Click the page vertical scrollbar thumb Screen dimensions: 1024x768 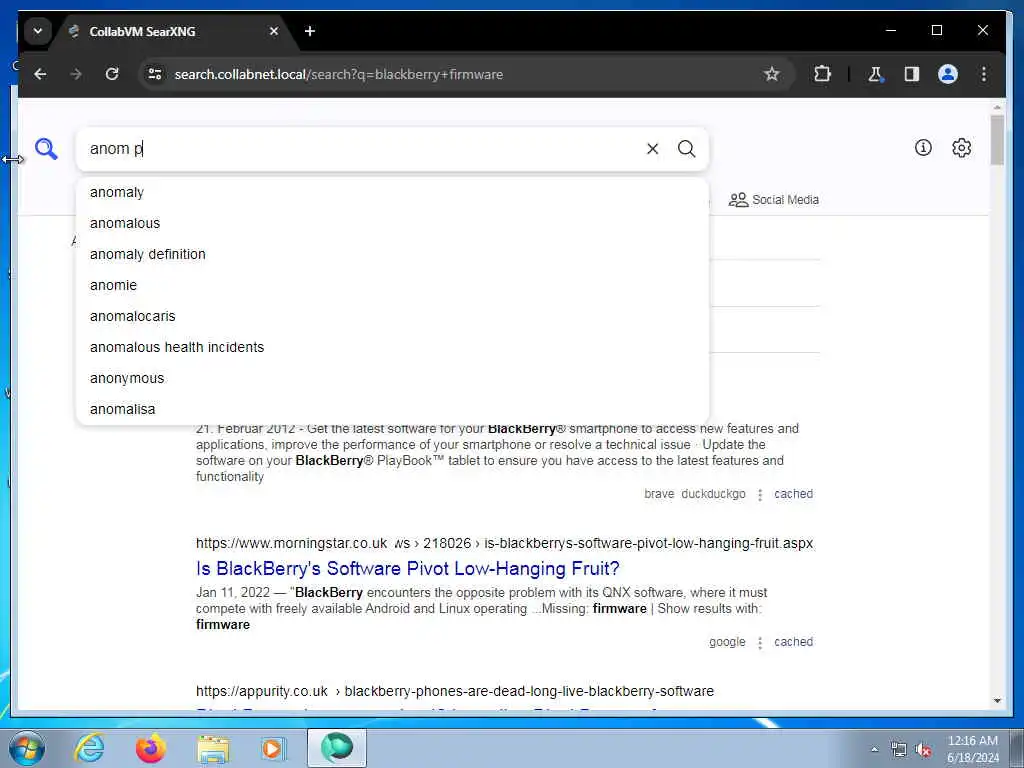tap(997, 140)
